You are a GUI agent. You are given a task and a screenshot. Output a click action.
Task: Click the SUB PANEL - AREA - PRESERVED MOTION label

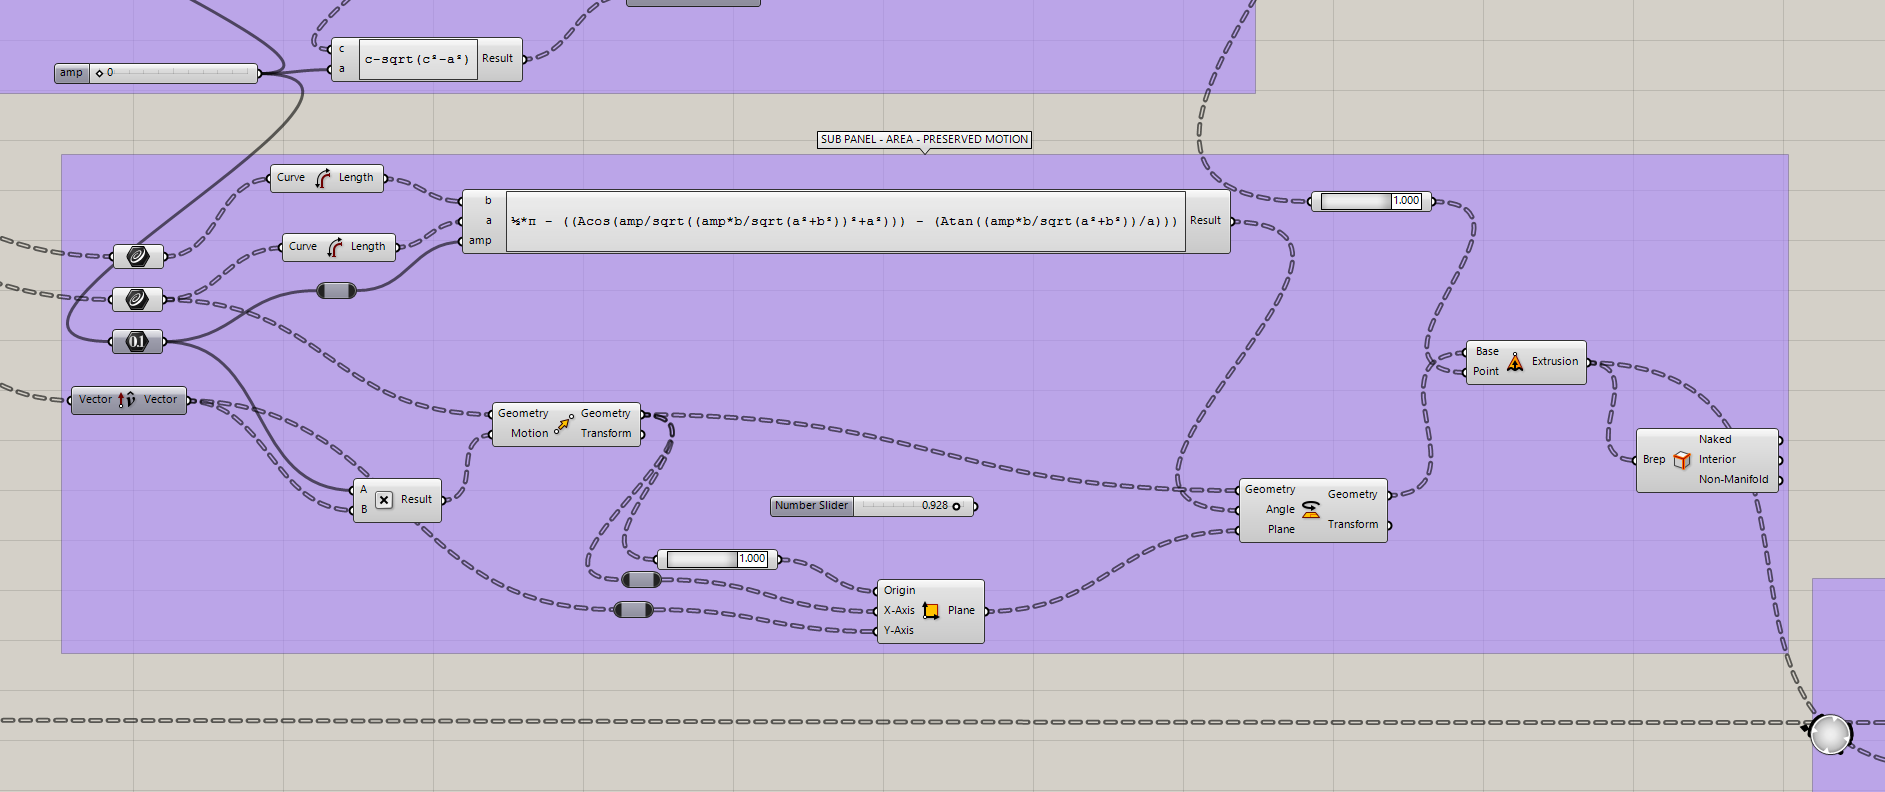click(x=924, y=140)
